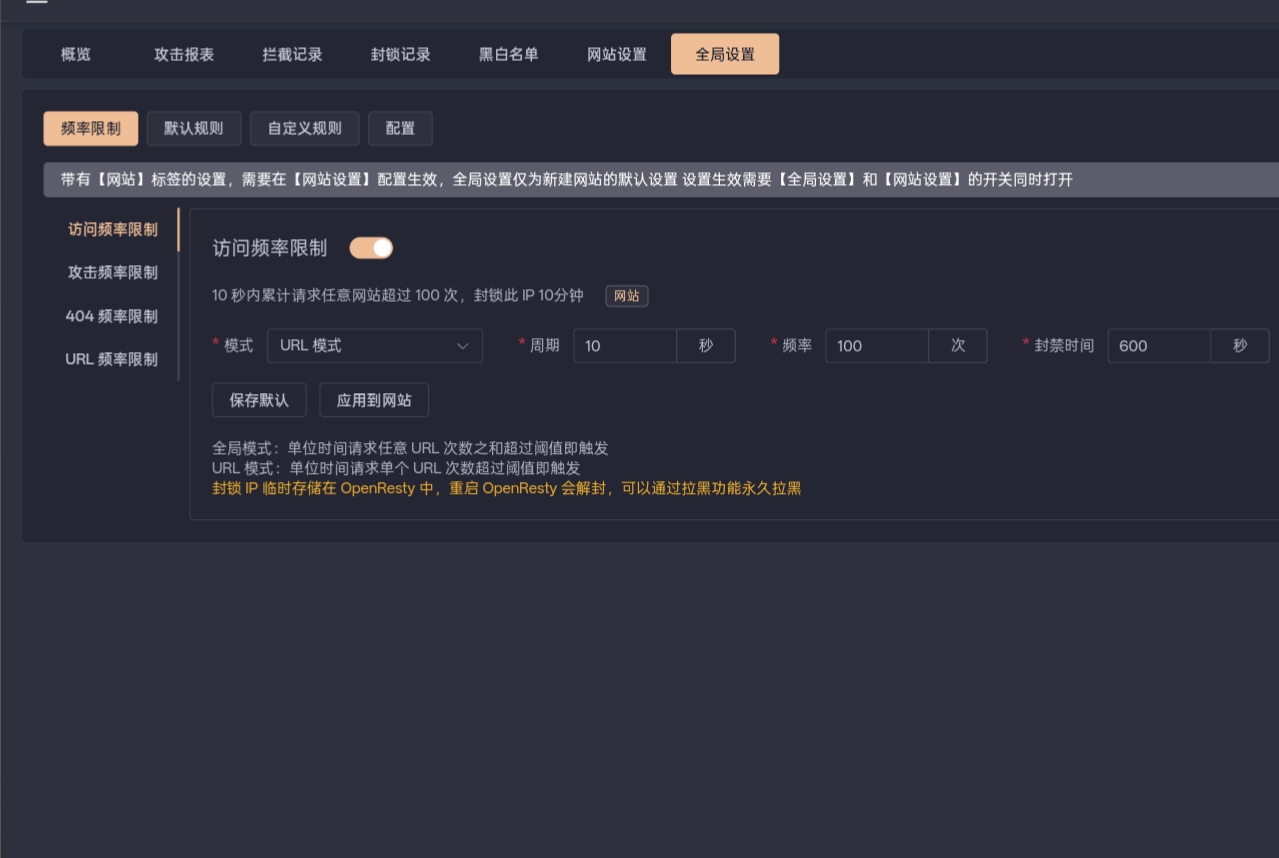View the 封锁记录 tab

point(400,55)
